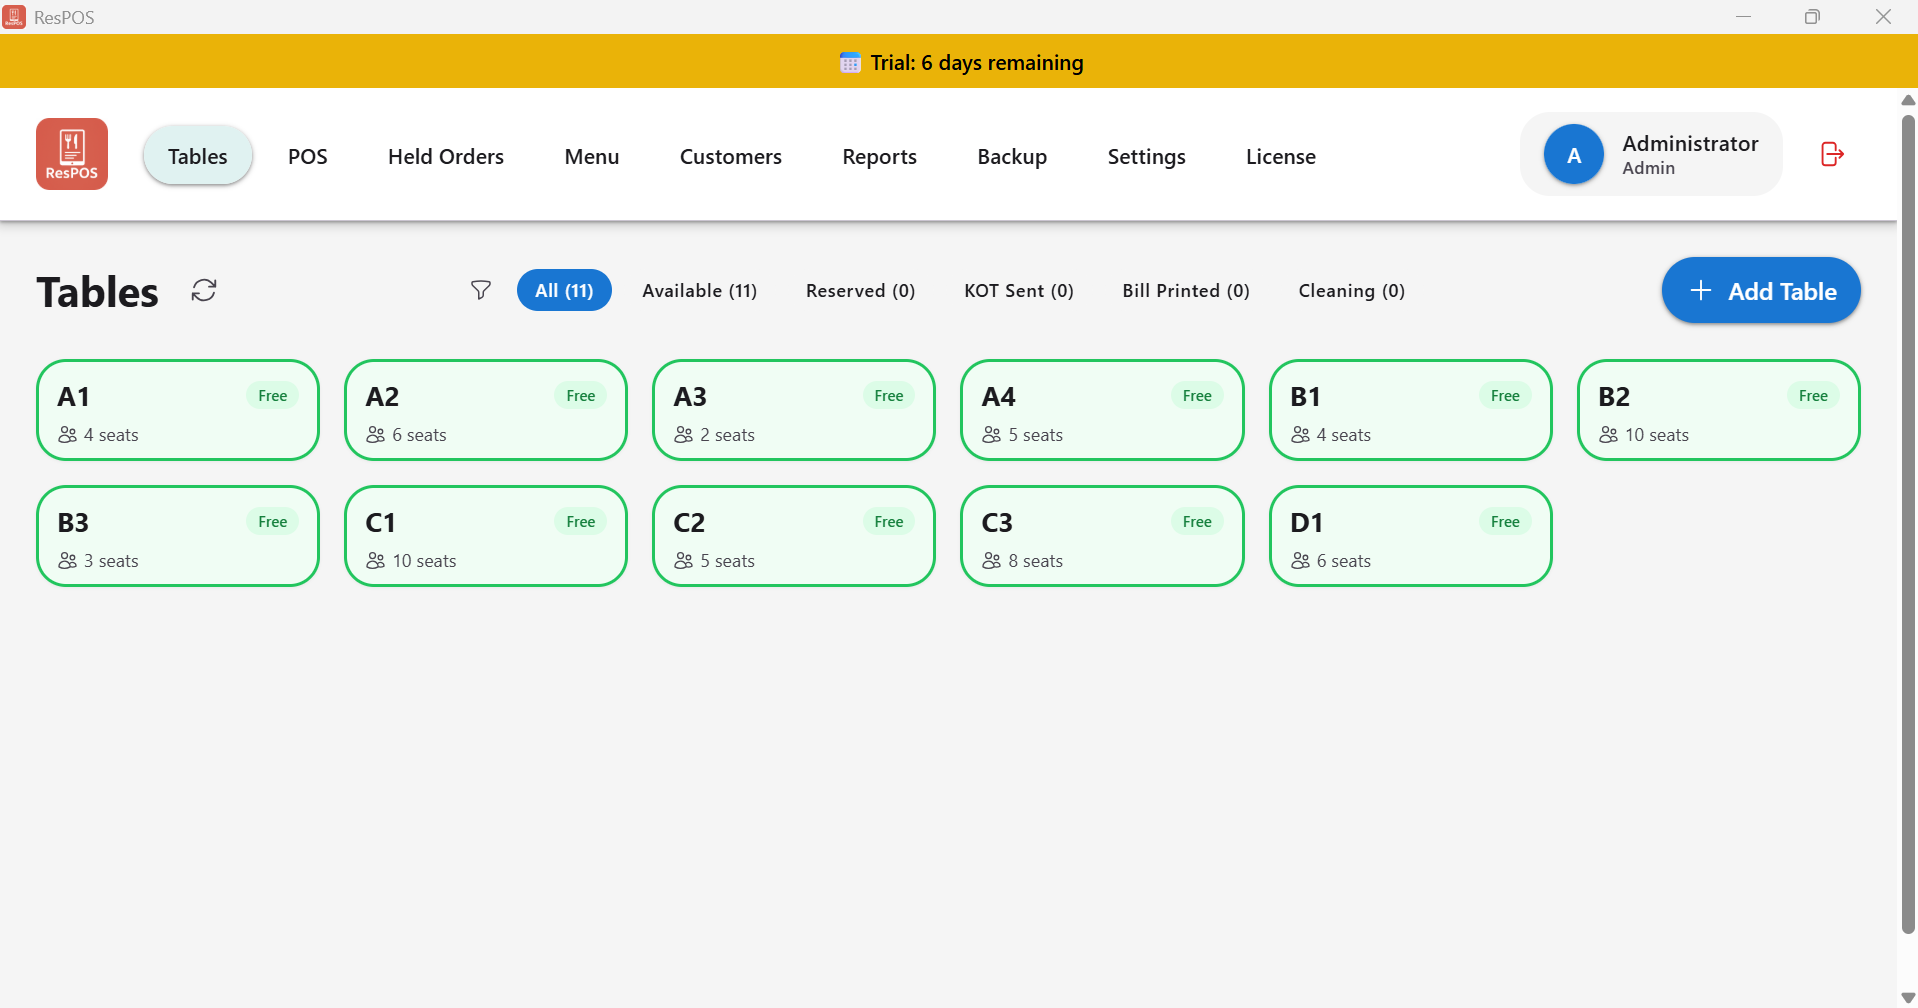Click '2 seats' on table A3

click(727, 435)
